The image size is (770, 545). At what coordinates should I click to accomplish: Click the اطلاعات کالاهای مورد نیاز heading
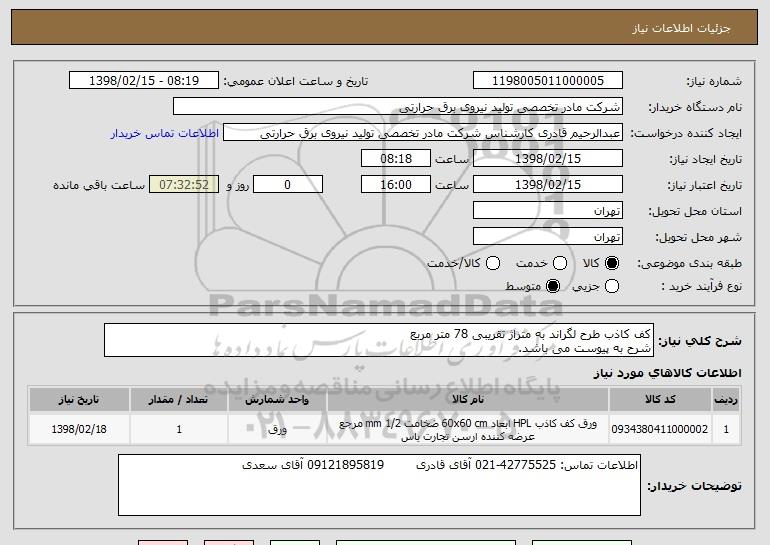tap(667, 373)
